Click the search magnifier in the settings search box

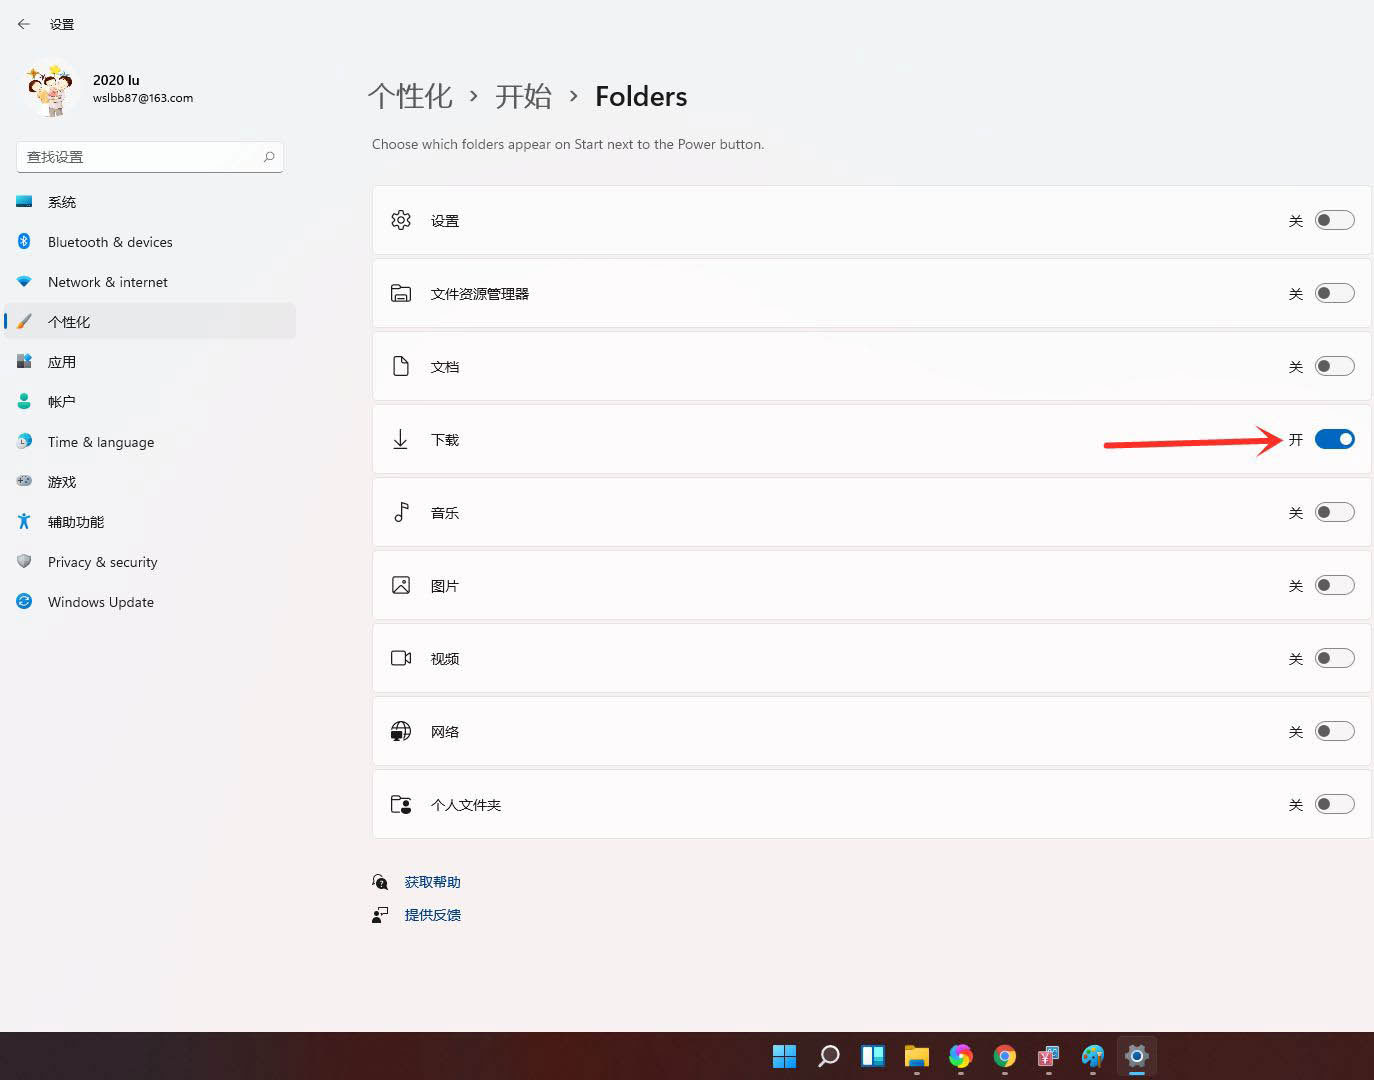269,157
